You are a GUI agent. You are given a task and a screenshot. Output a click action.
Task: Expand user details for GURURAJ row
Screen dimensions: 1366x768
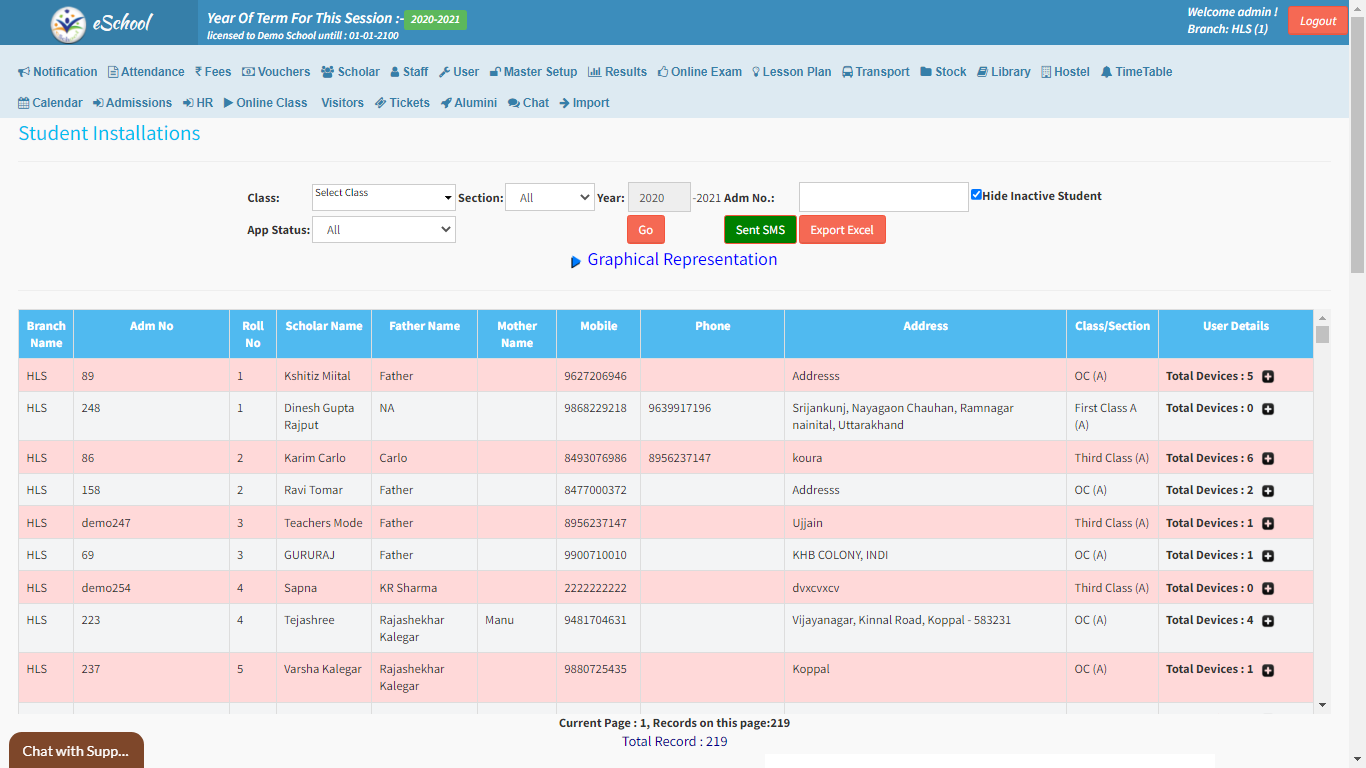click(x=1268, y=556)
